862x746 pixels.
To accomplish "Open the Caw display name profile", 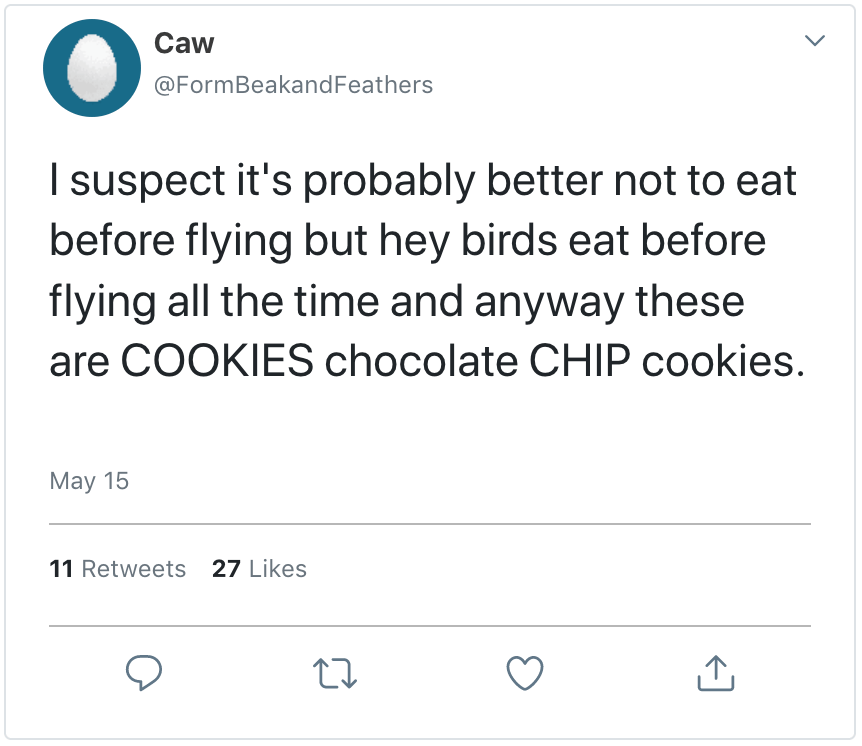I will click(x=184, y=43).
